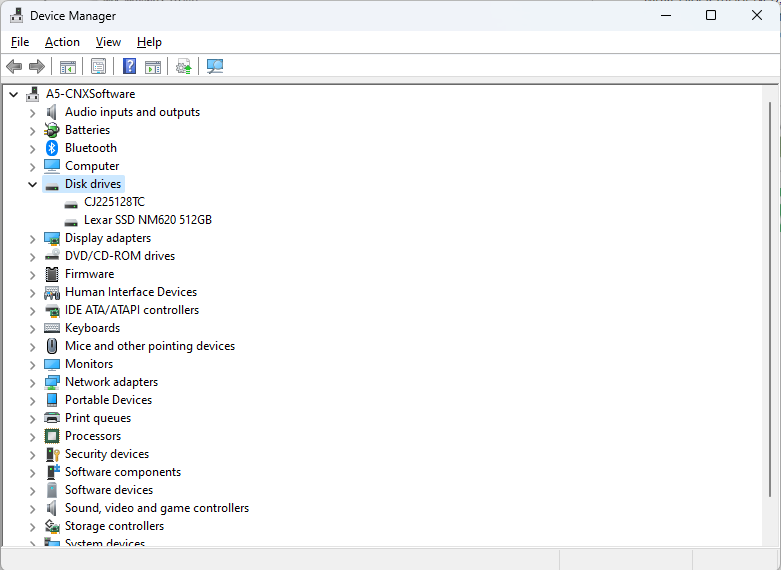Select the Keyboards label
The width and height of the screenshot is (781, 570).
93,328
